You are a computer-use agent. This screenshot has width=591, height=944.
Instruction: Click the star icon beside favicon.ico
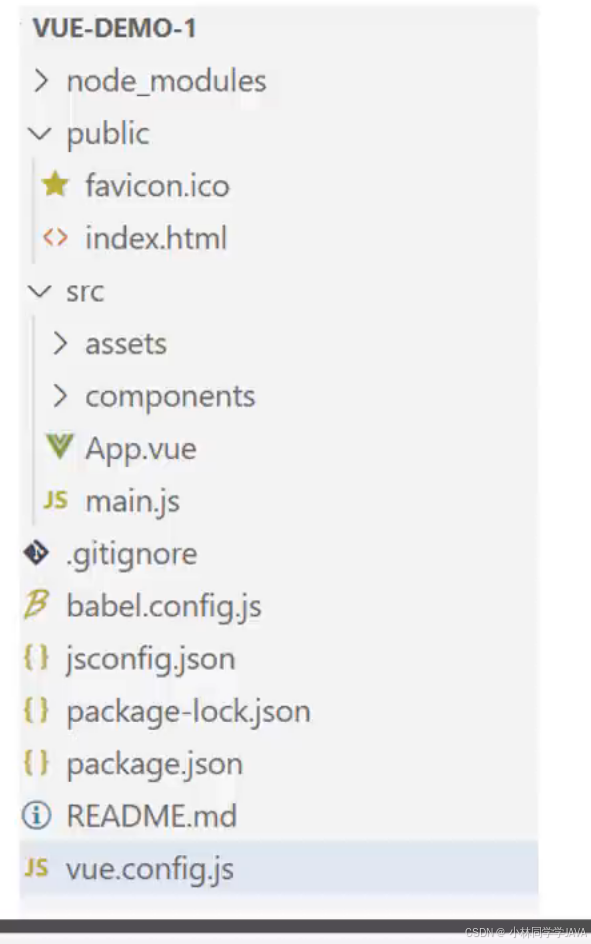55,184
